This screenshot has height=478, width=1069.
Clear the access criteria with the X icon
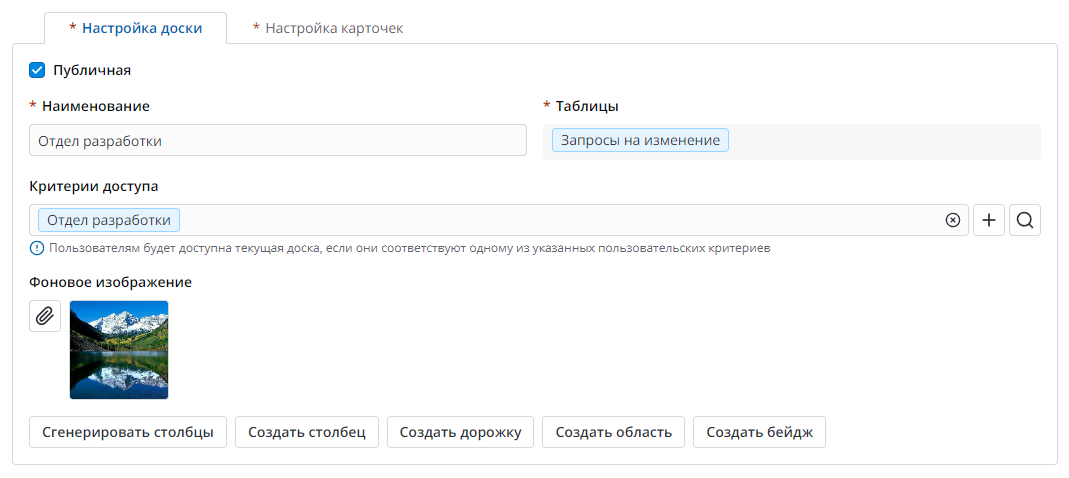tap(952, 220)
